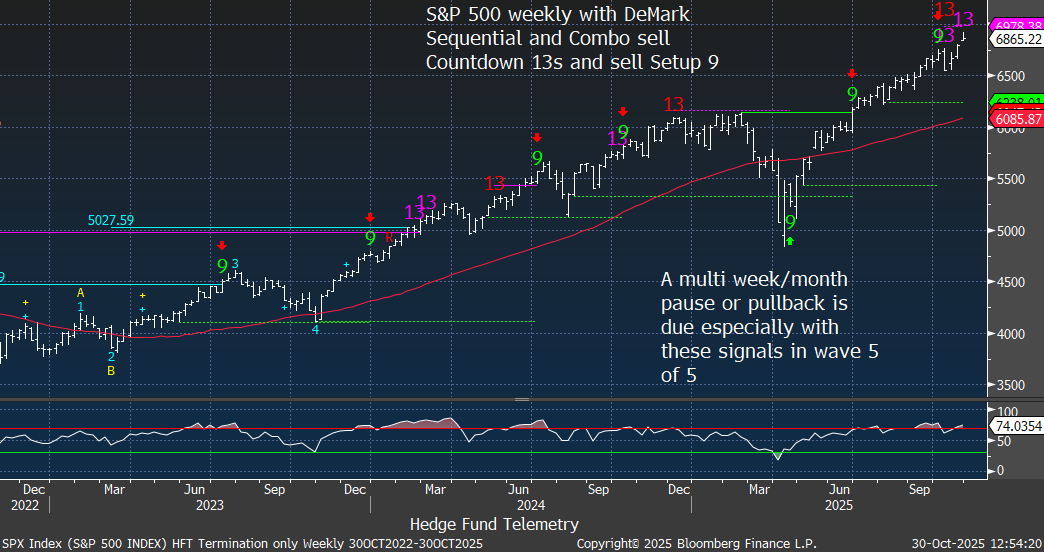Image resolution: width=1044 pixels, height=552 pixels.
Task: Click red down arrow above the December 2023 green 9
Action: tap(370, 217)
